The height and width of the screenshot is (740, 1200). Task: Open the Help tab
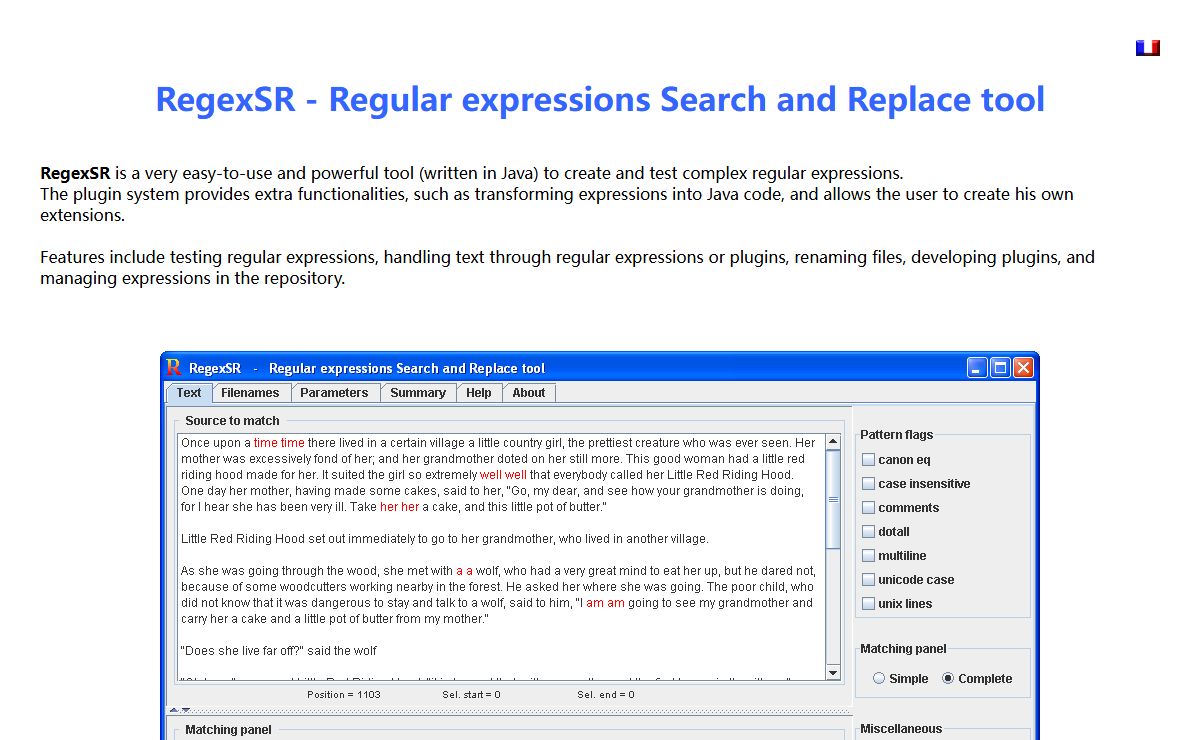(x=479, y=393)
